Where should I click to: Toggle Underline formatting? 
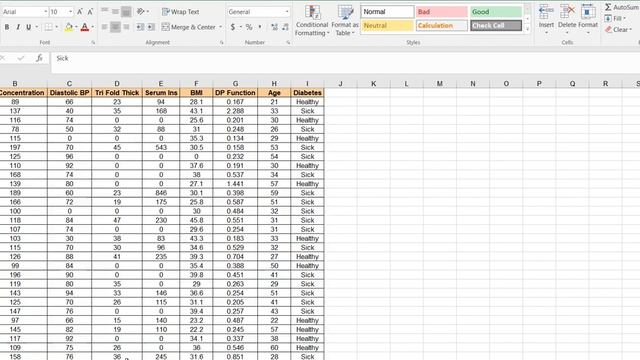[28, 27]
